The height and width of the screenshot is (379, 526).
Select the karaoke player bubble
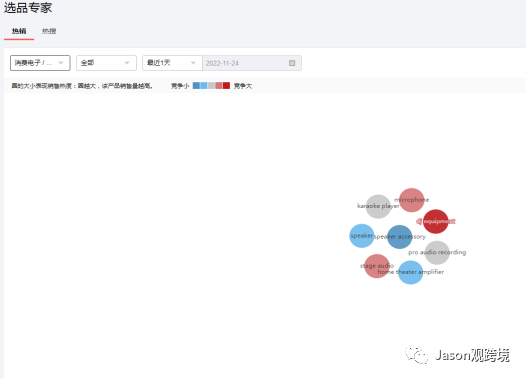tap(378, 206)
